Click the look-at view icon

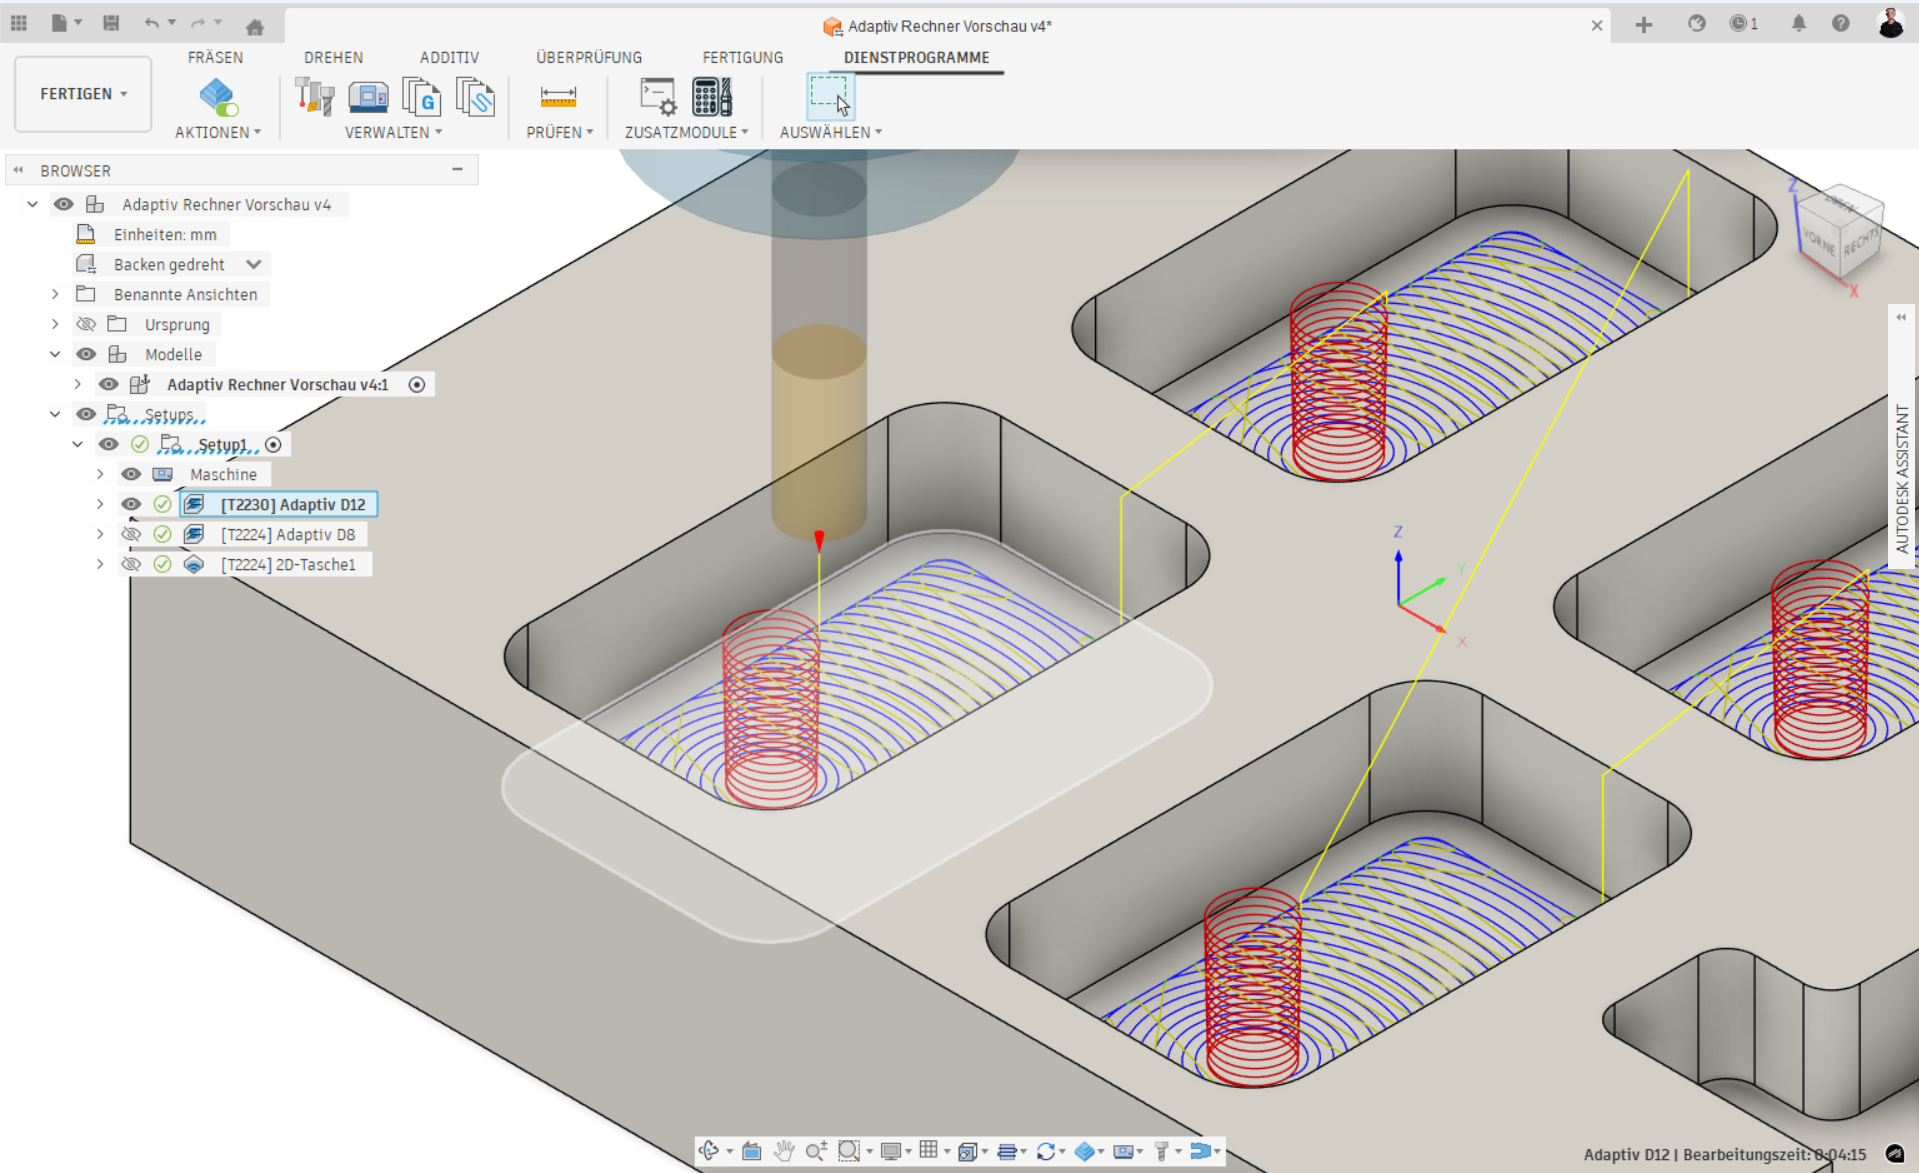(x=751, y=1151)
